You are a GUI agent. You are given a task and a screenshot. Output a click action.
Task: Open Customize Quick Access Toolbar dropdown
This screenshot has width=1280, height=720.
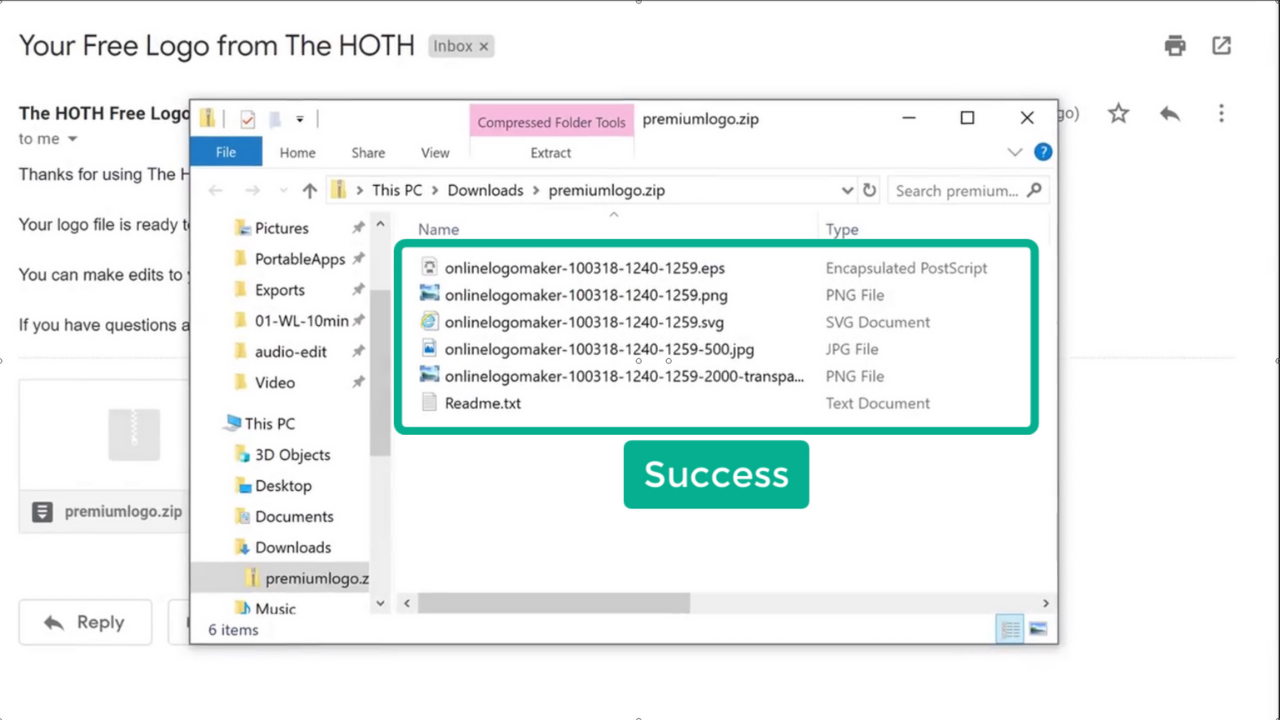[x=300, y=120]
